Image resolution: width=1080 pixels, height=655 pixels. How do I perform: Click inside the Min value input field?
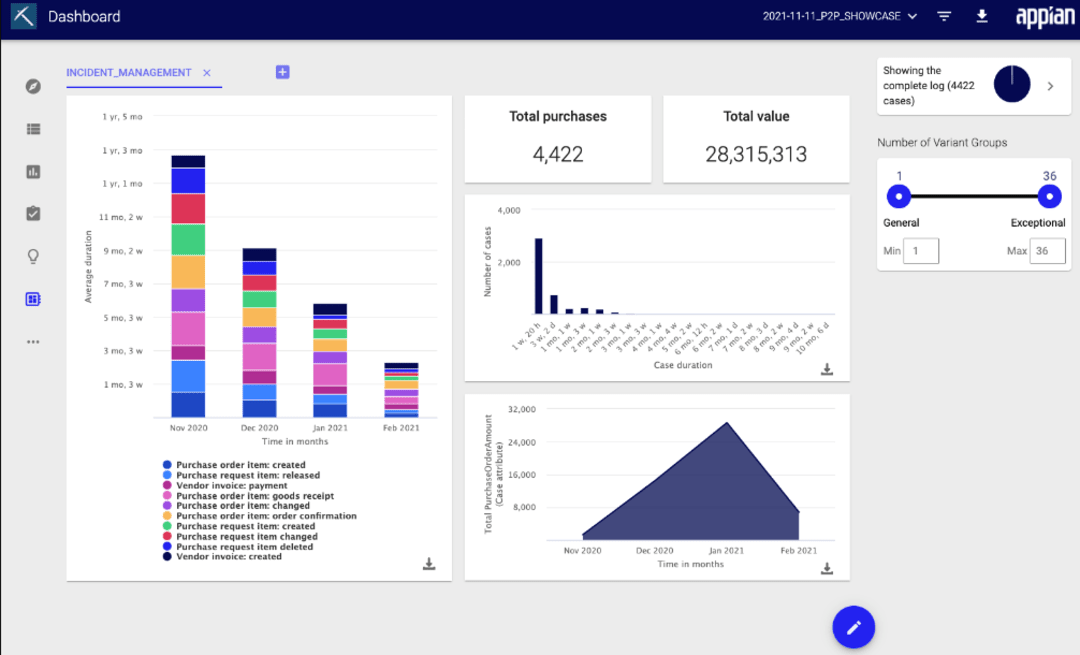click(x=920, y=251)
